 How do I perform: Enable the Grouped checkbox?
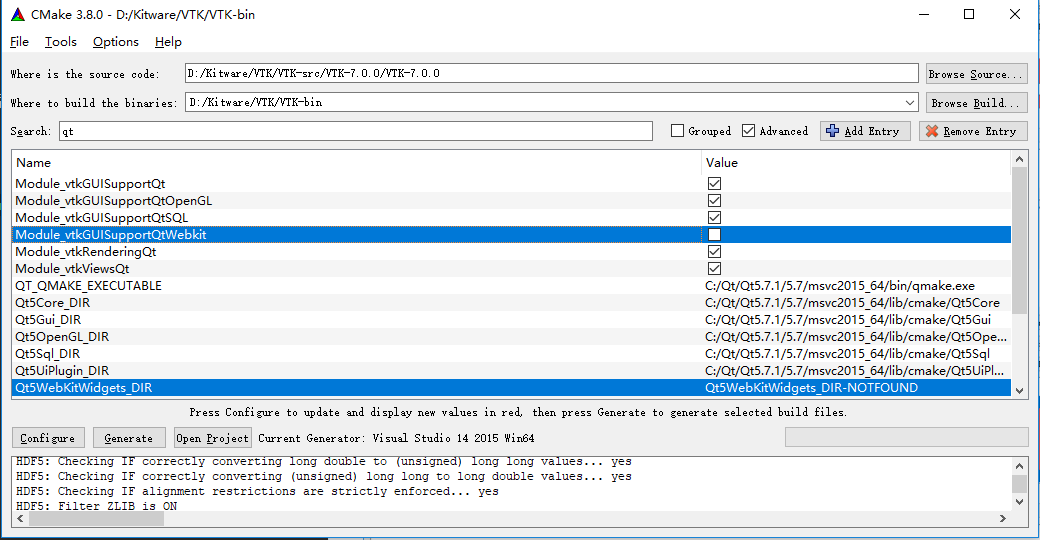pyautogui.click(x=677, y=131)
